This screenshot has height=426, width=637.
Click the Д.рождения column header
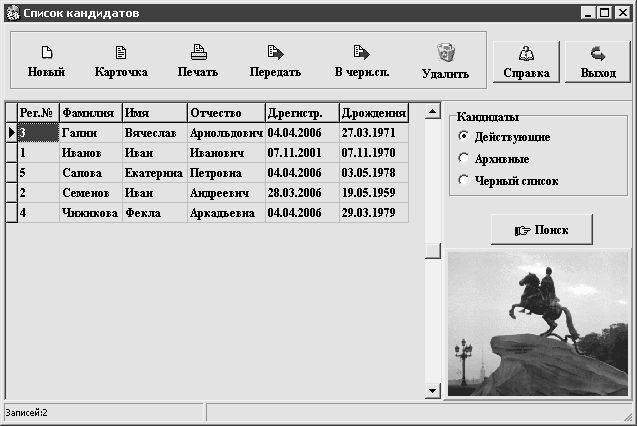tap(374, 112)
